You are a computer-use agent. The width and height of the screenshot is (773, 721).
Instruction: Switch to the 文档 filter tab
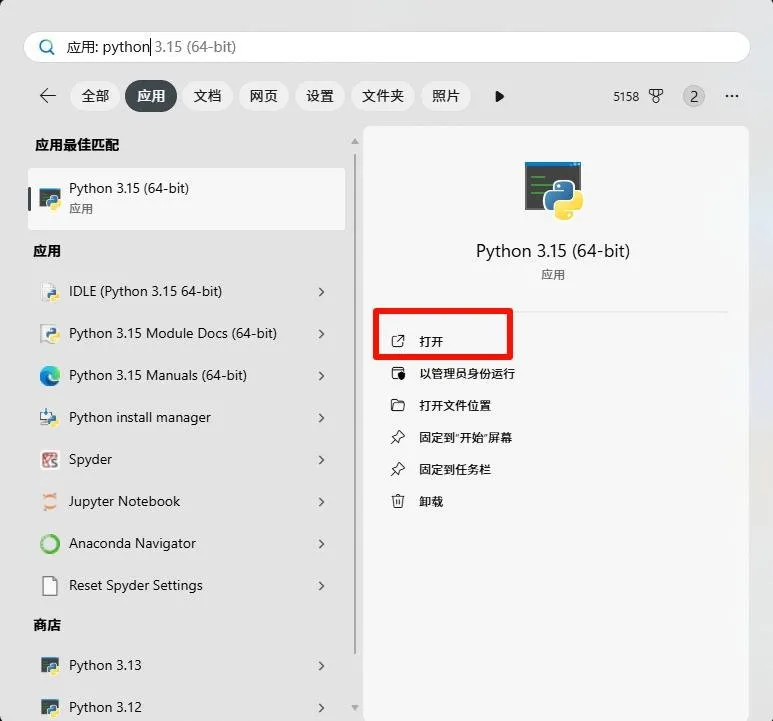point(207,96)
